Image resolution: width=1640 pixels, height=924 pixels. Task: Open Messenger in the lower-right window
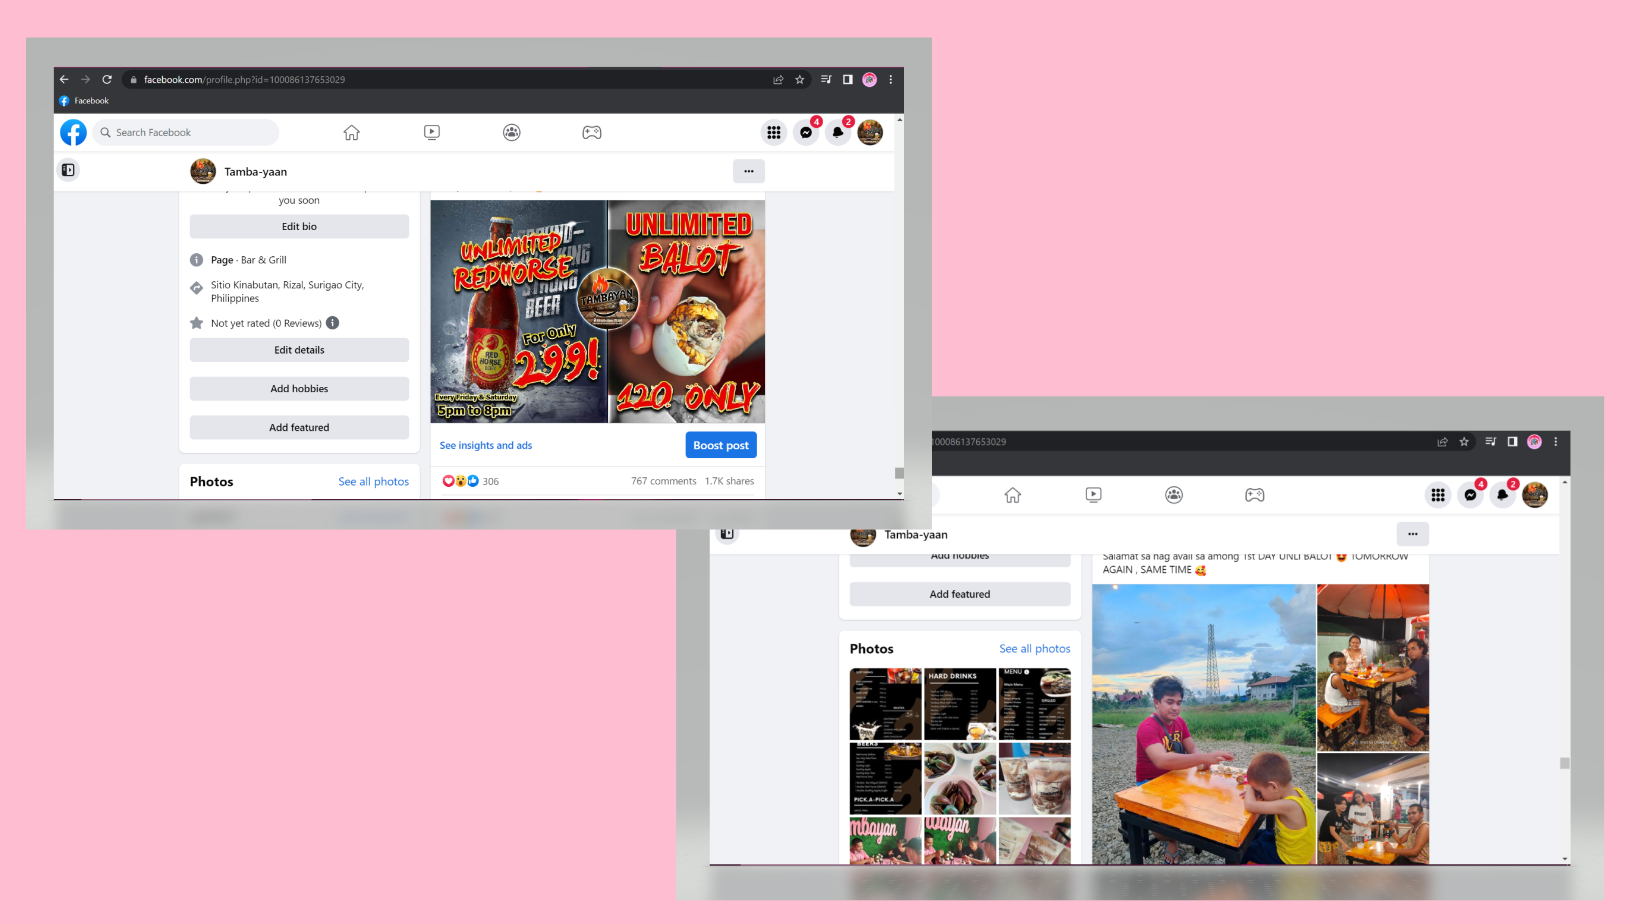[1470, 495]
